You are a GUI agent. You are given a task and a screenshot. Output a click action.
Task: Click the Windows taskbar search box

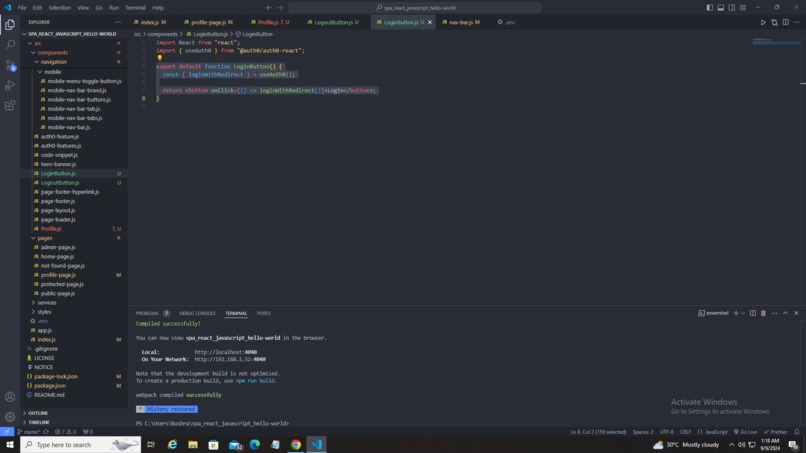point(81,445)
